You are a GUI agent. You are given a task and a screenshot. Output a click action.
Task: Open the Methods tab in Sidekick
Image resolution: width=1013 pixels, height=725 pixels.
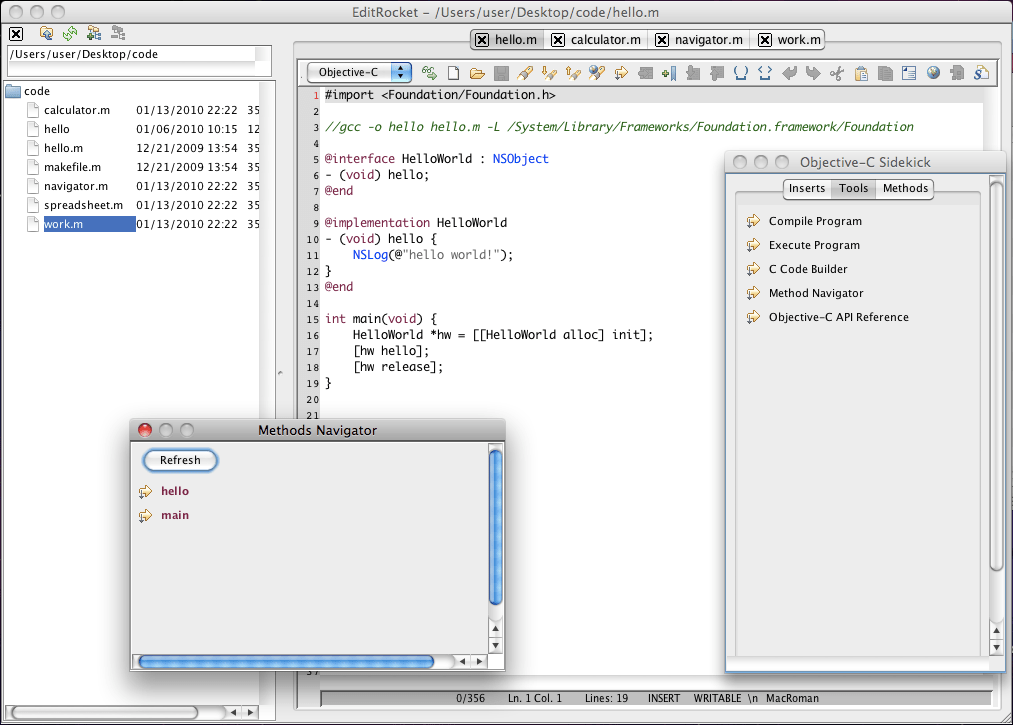point(905,189)
